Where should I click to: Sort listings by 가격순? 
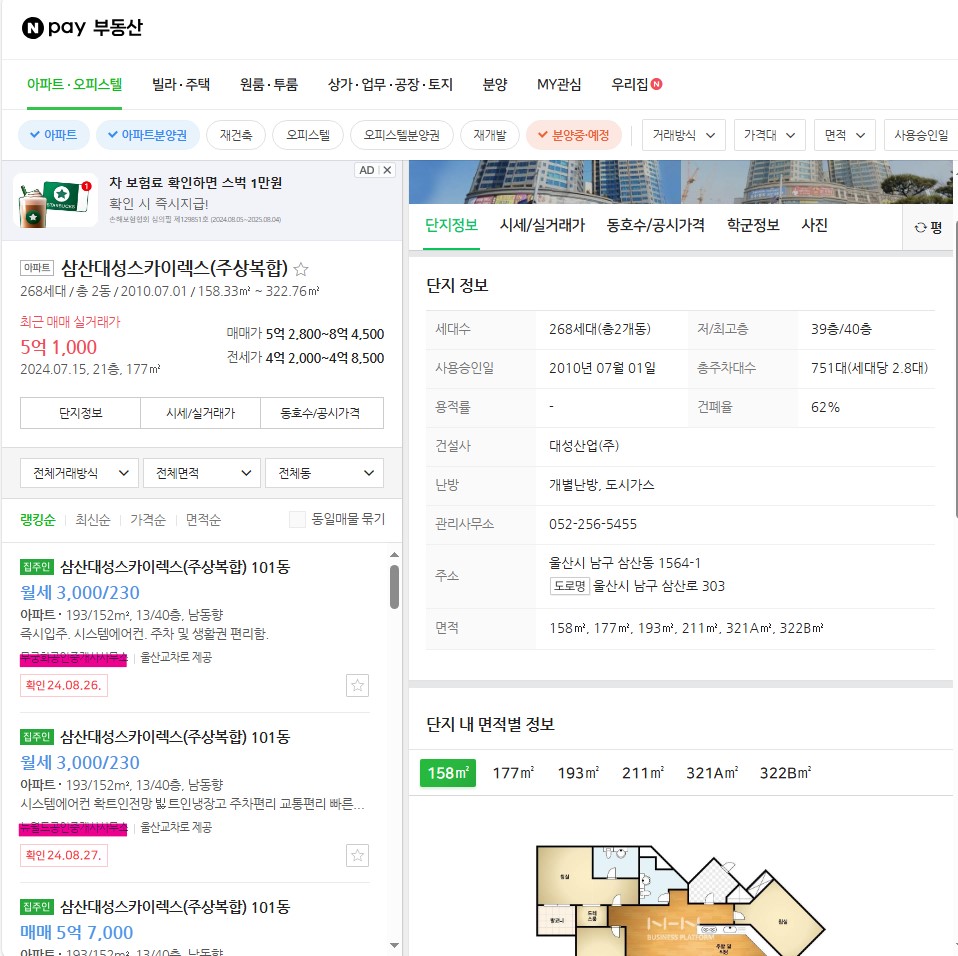pyautogui.click(x=148, y=520)
